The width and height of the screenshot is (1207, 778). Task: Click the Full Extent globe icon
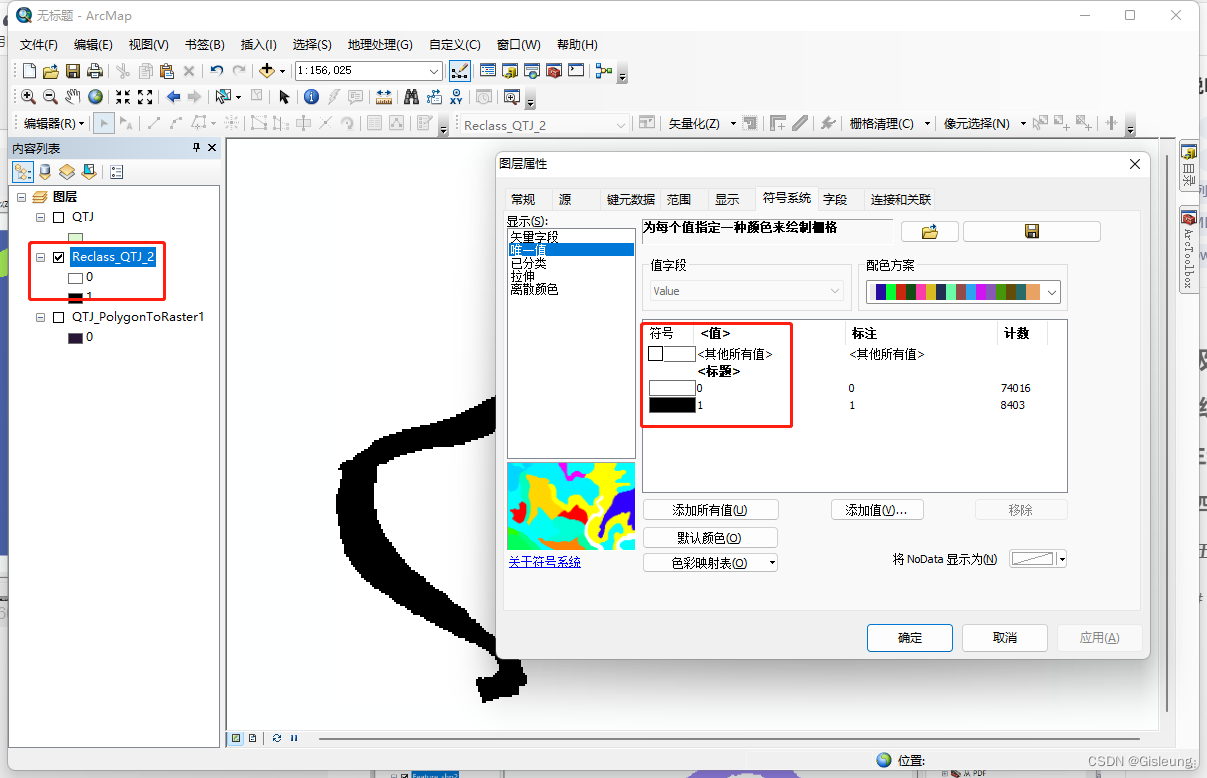95,97
